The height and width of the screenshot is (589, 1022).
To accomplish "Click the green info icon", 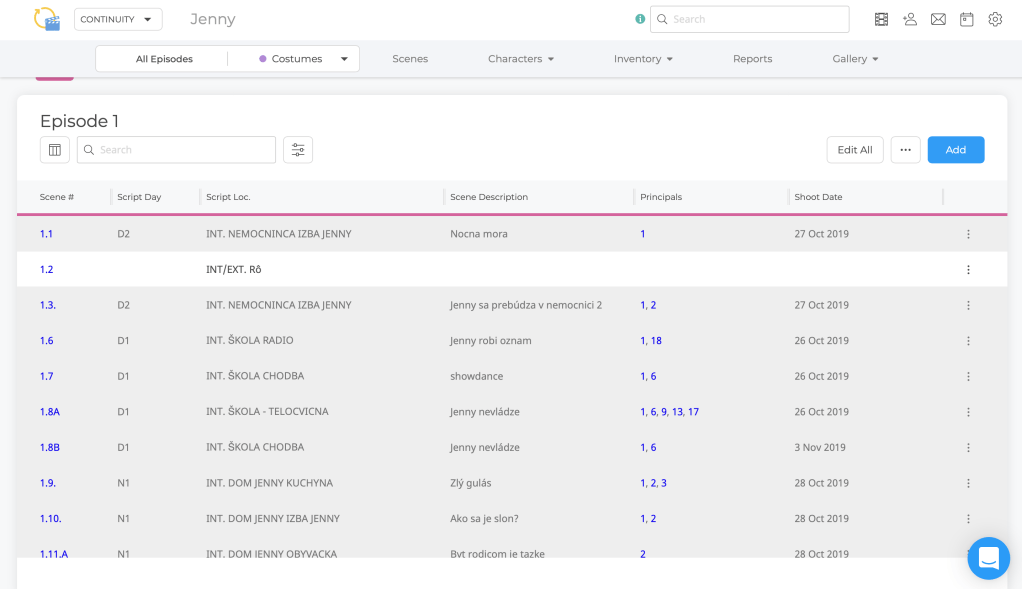I will click(640, 19).
